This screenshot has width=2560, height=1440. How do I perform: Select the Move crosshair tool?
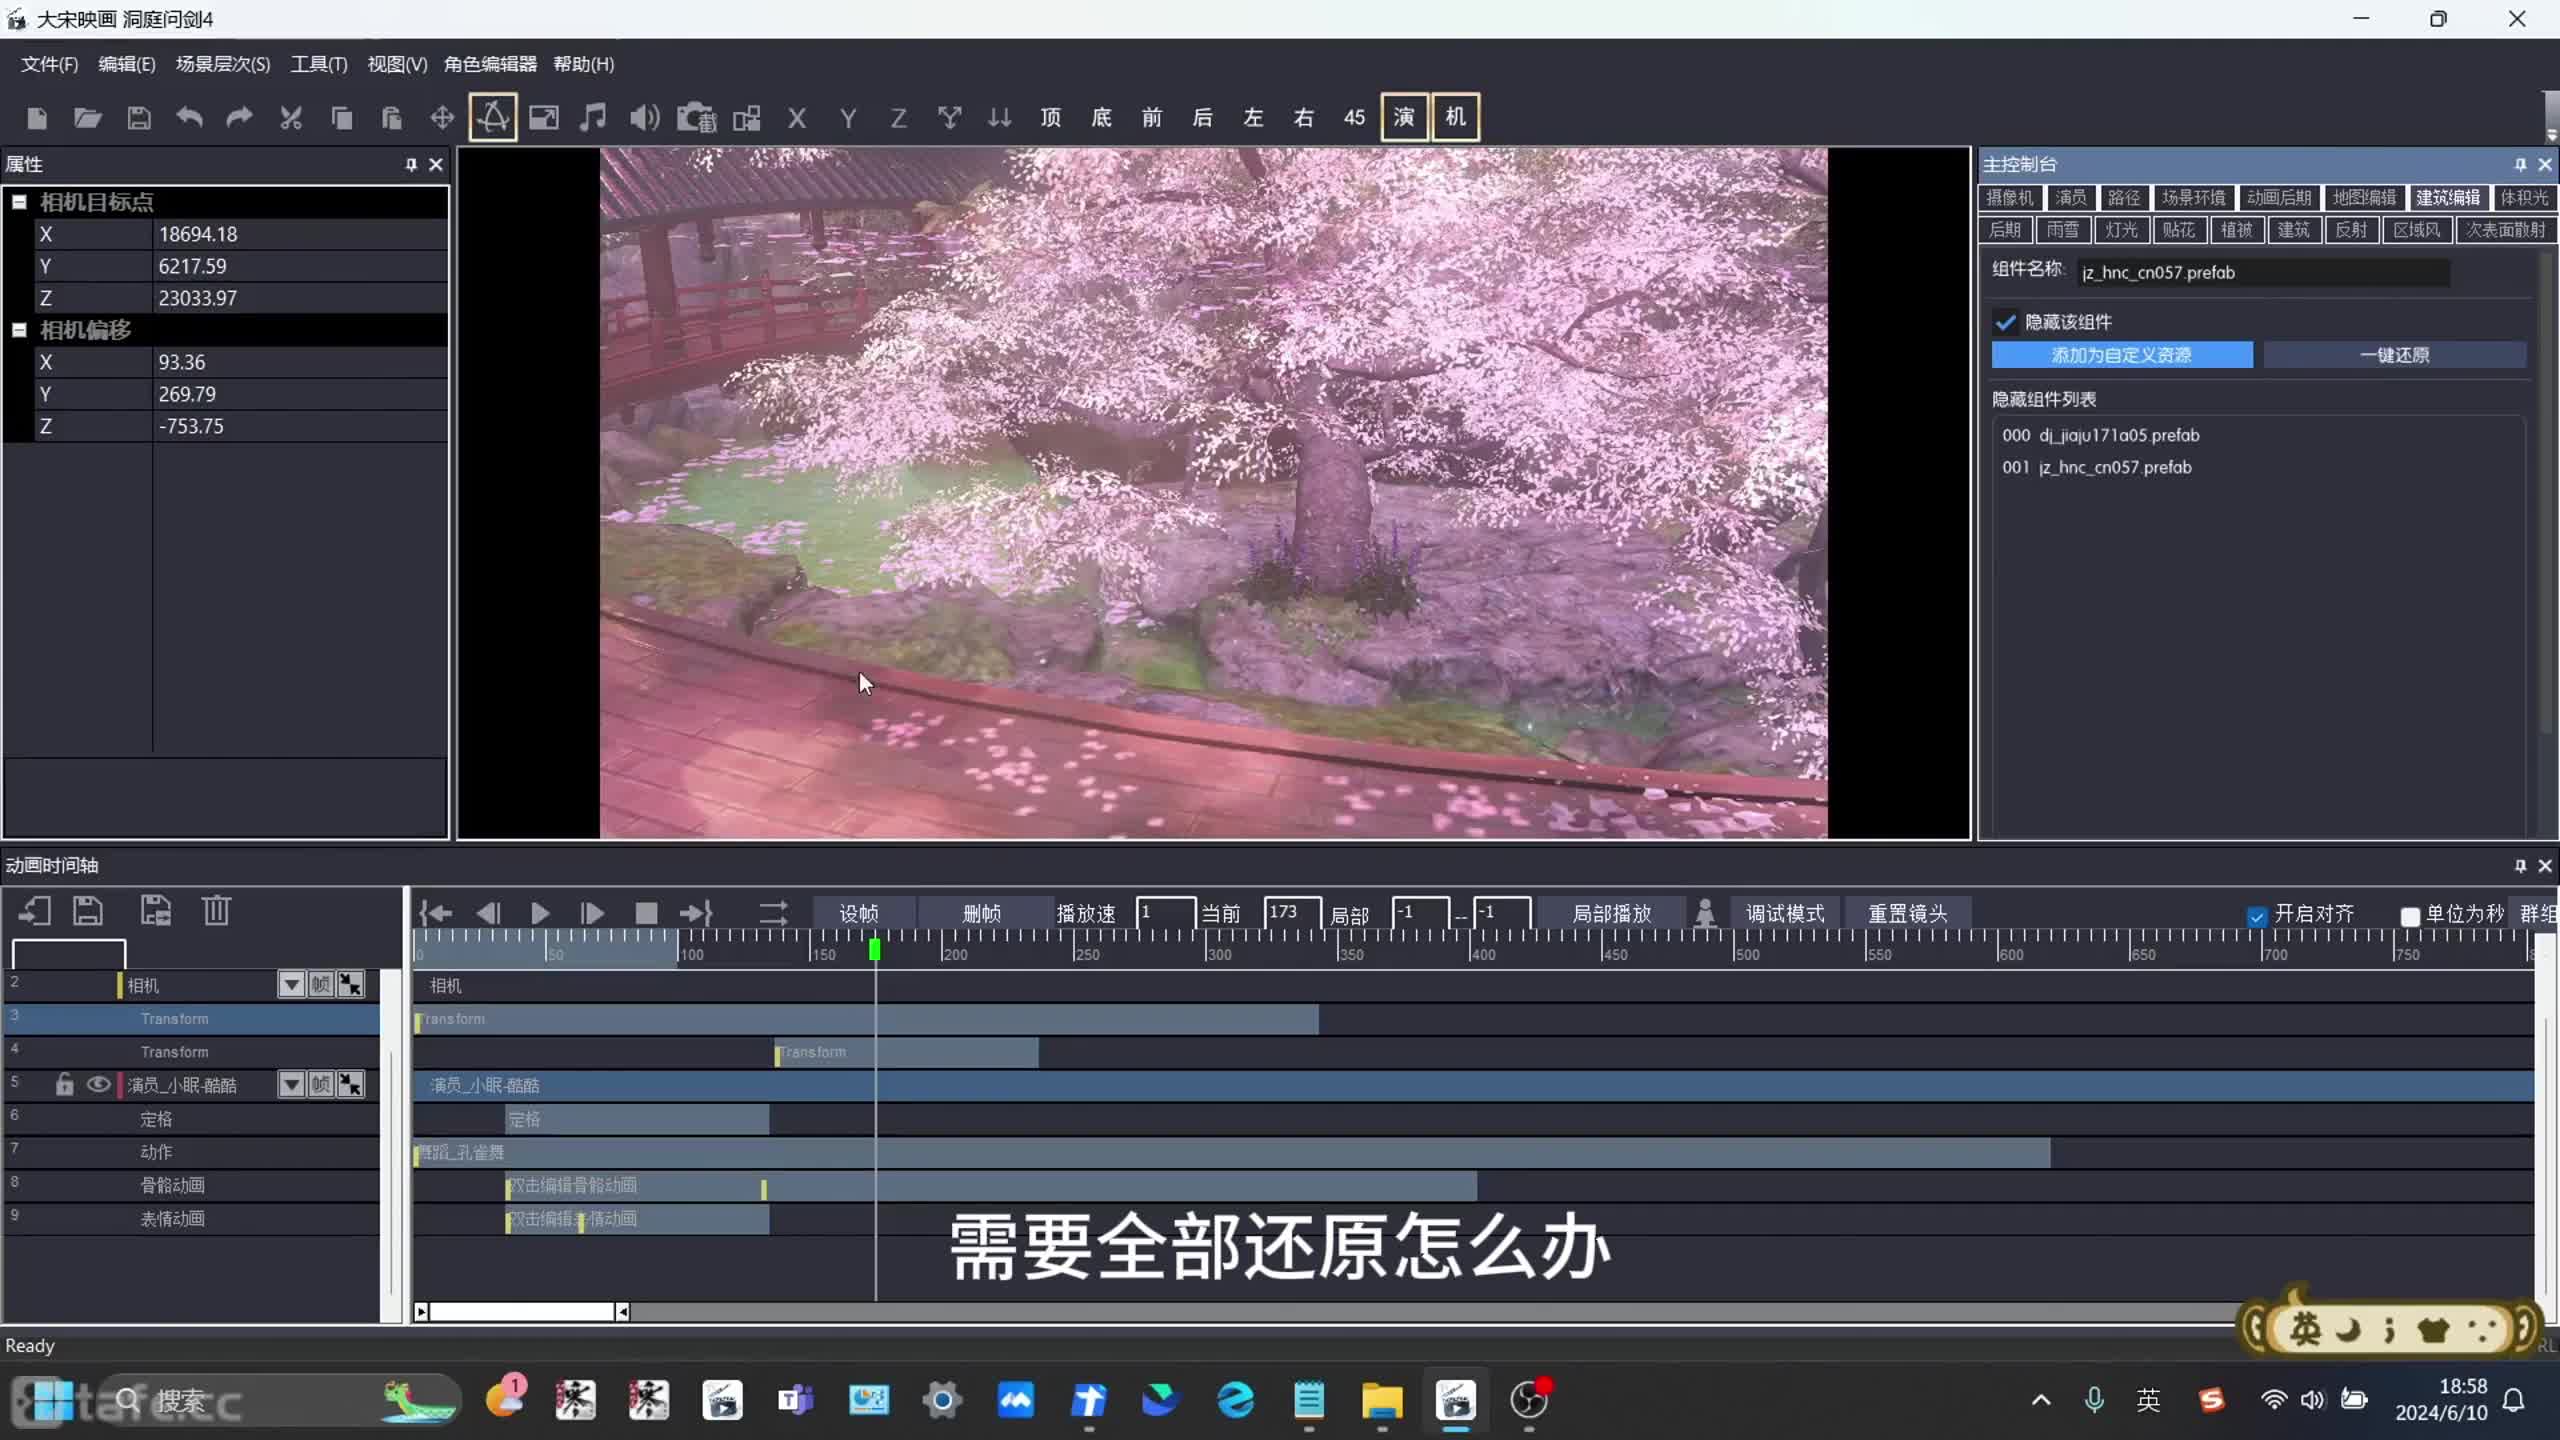tap(442, 118)
